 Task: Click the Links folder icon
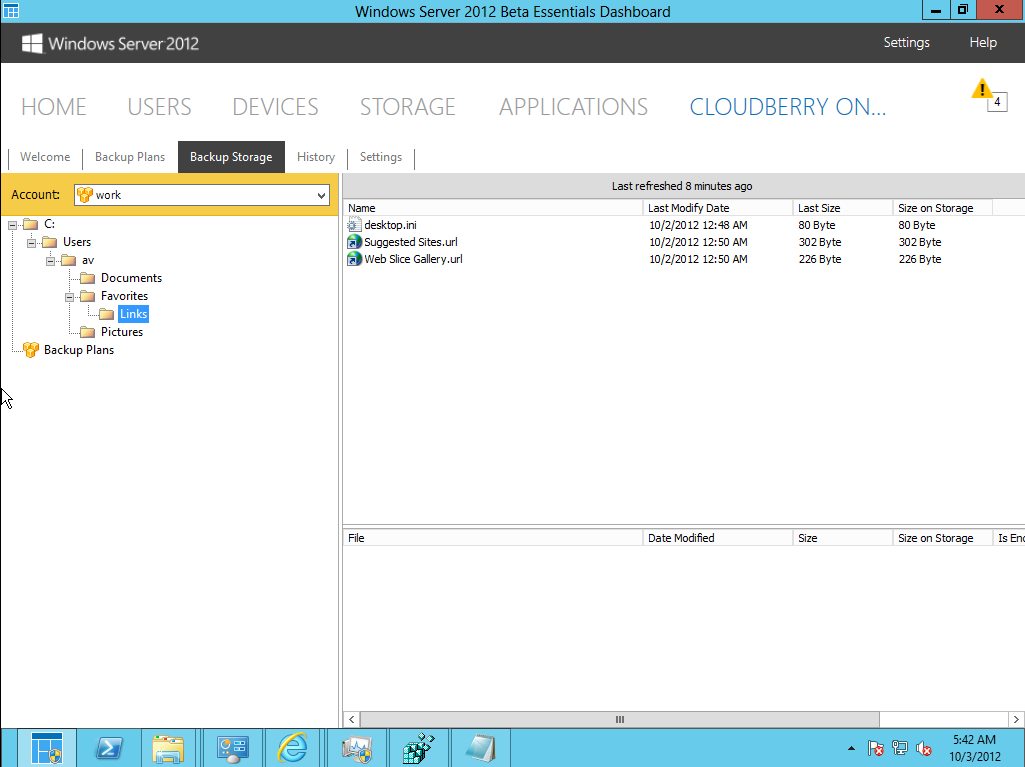107,315
